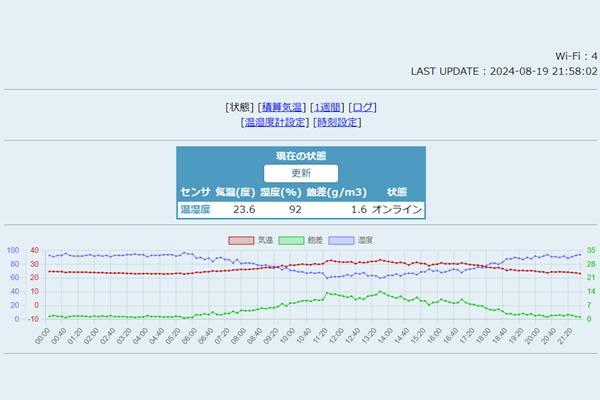Click the 23.6 temperature value

tap(244, 210)
